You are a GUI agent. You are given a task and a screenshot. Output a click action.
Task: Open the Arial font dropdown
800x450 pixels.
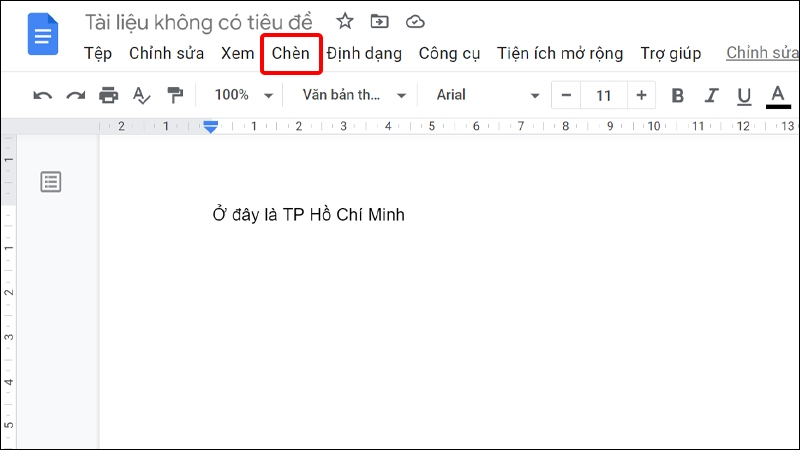coord(487,95)
